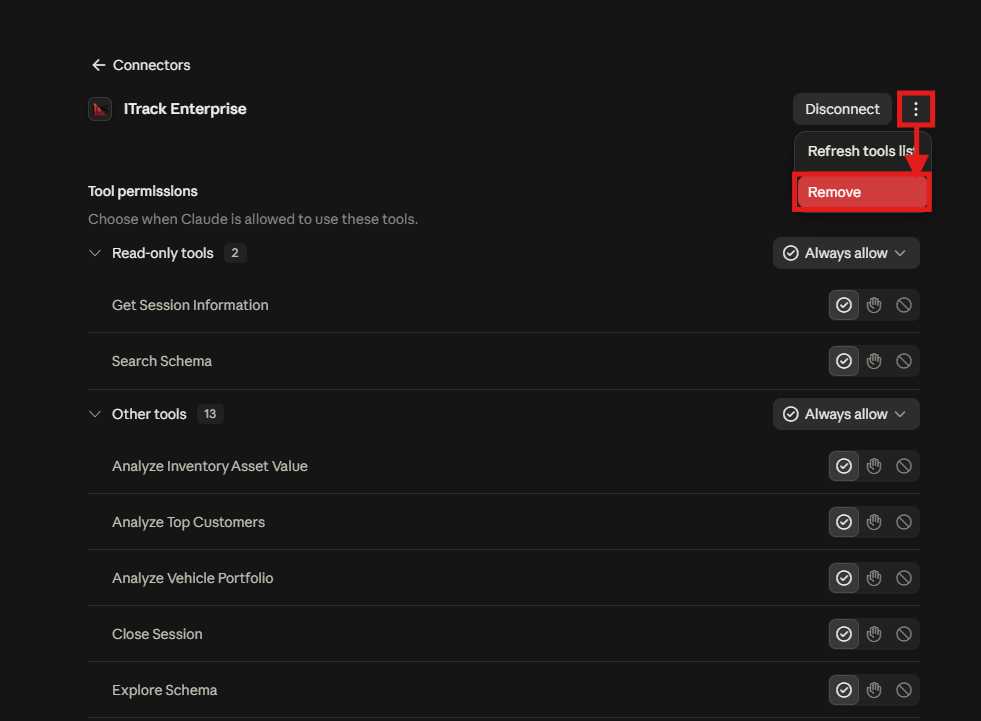
Task: Set Get Session Information to needs approval
Action: pos(874,305)
